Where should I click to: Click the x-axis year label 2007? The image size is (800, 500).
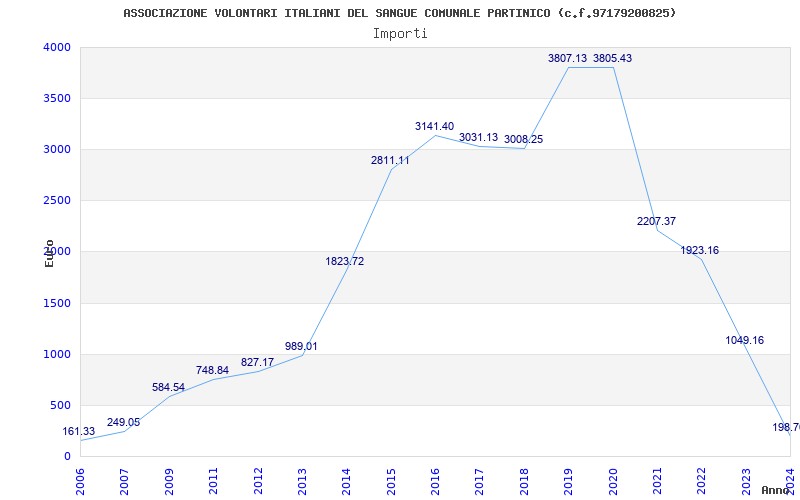tap(124, 481)
